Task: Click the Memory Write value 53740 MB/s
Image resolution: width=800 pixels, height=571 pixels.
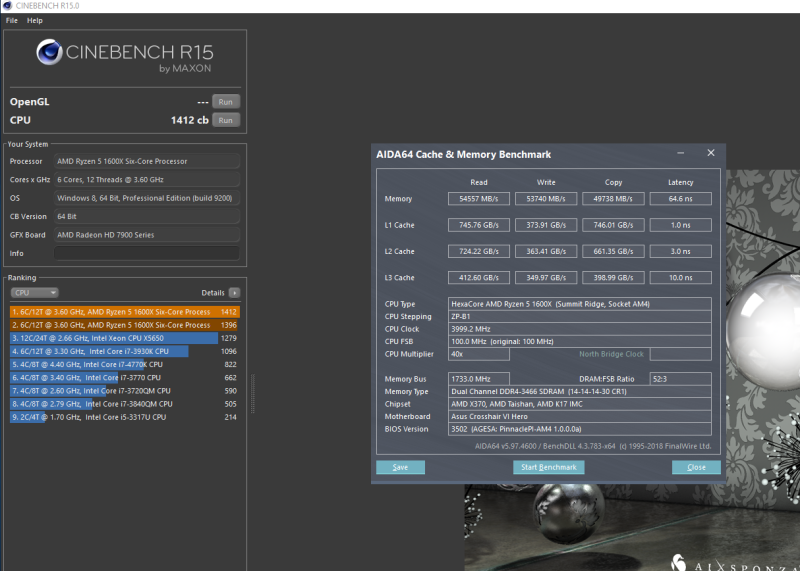Action: [546, 198]
